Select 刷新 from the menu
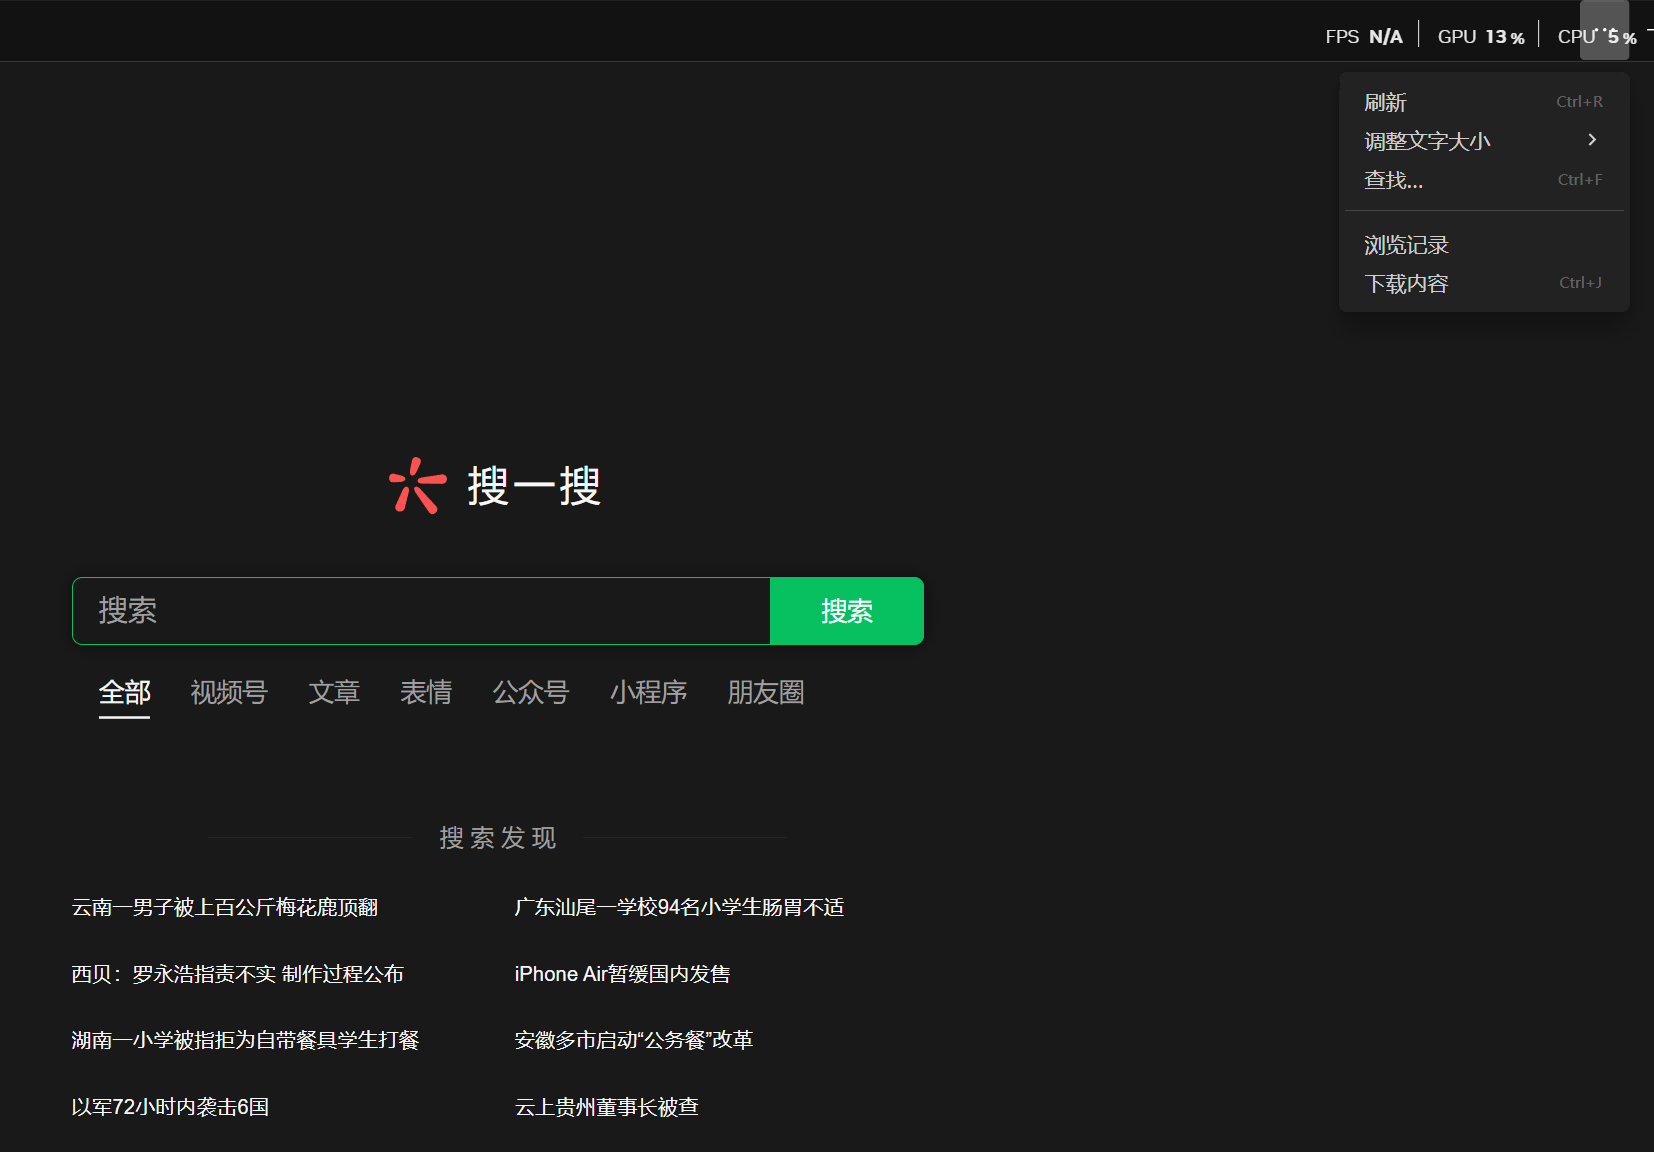This screenshot has height=1152, width=1654. pos(1385,102)
